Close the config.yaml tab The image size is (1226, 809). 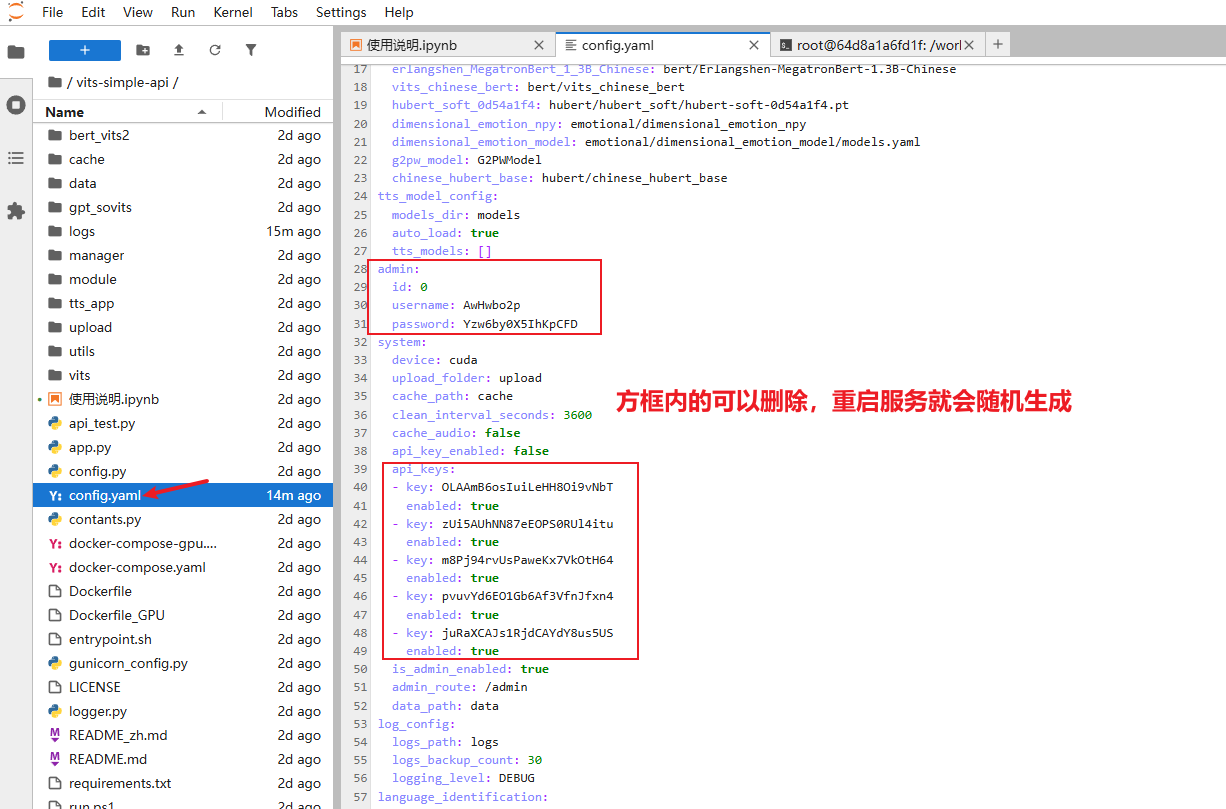[755, 45]
